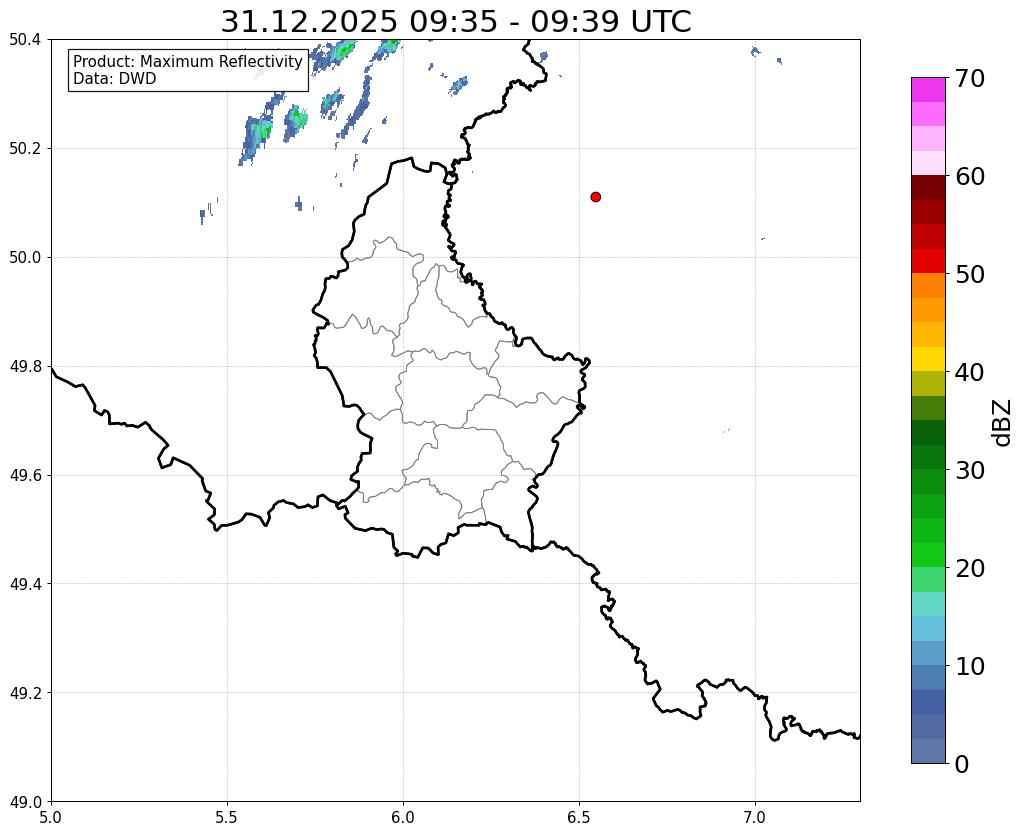Click the latitude axis label 50.2
Viewport: 1023px width, 834px height.
coord(25,149)
